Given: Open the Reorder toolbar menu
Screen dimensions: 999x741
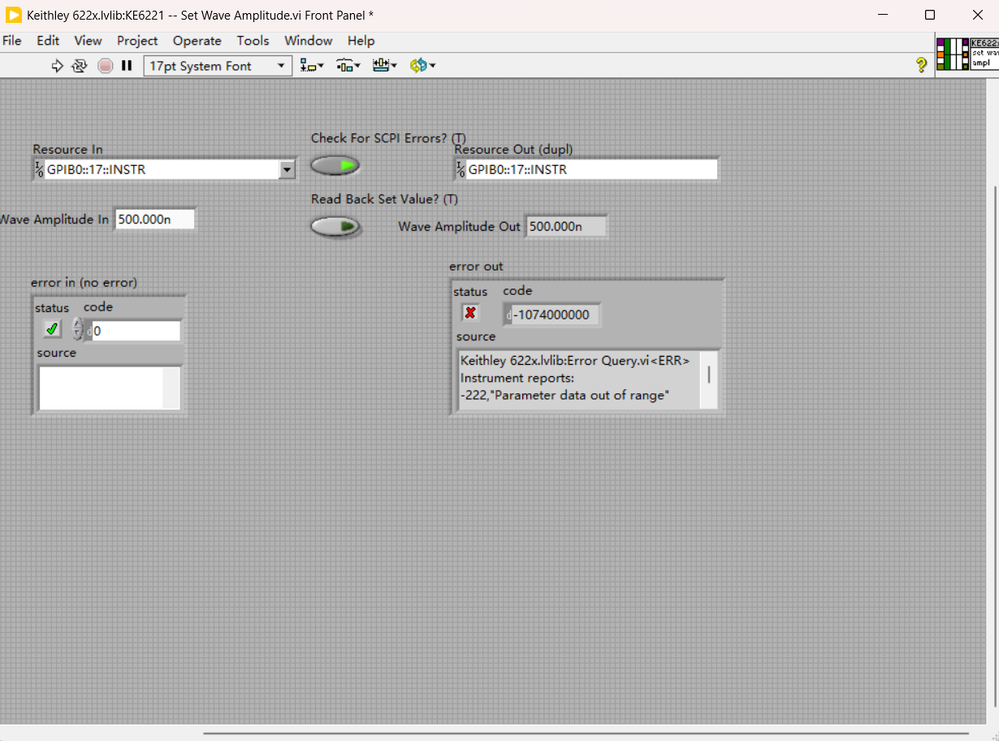Looking at the screenshot, I should coord(422,66).
